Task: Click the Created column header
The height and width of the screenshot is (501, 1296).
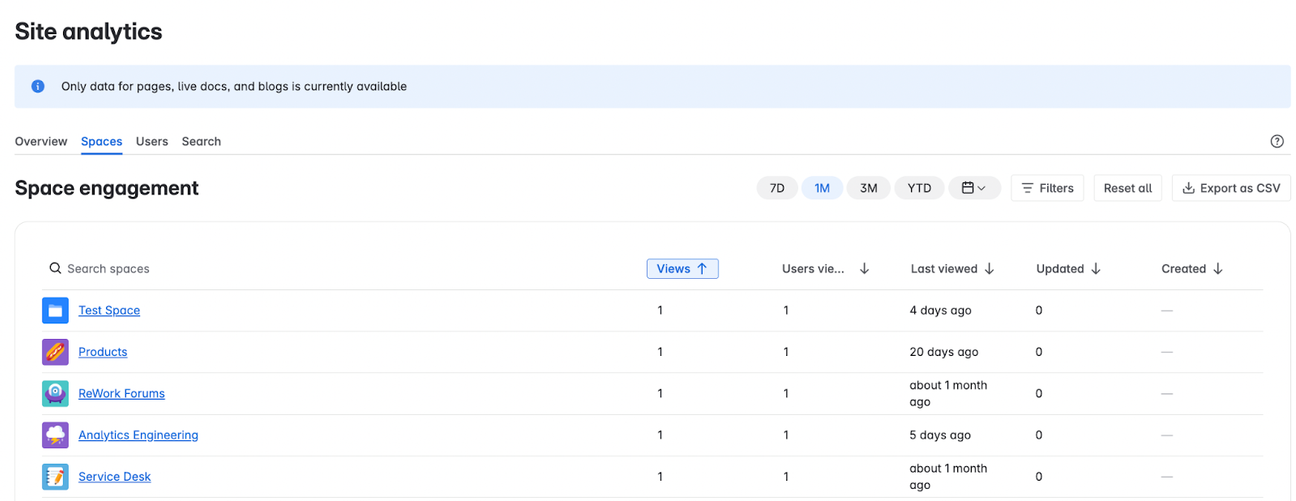Action: point(1184,268)
